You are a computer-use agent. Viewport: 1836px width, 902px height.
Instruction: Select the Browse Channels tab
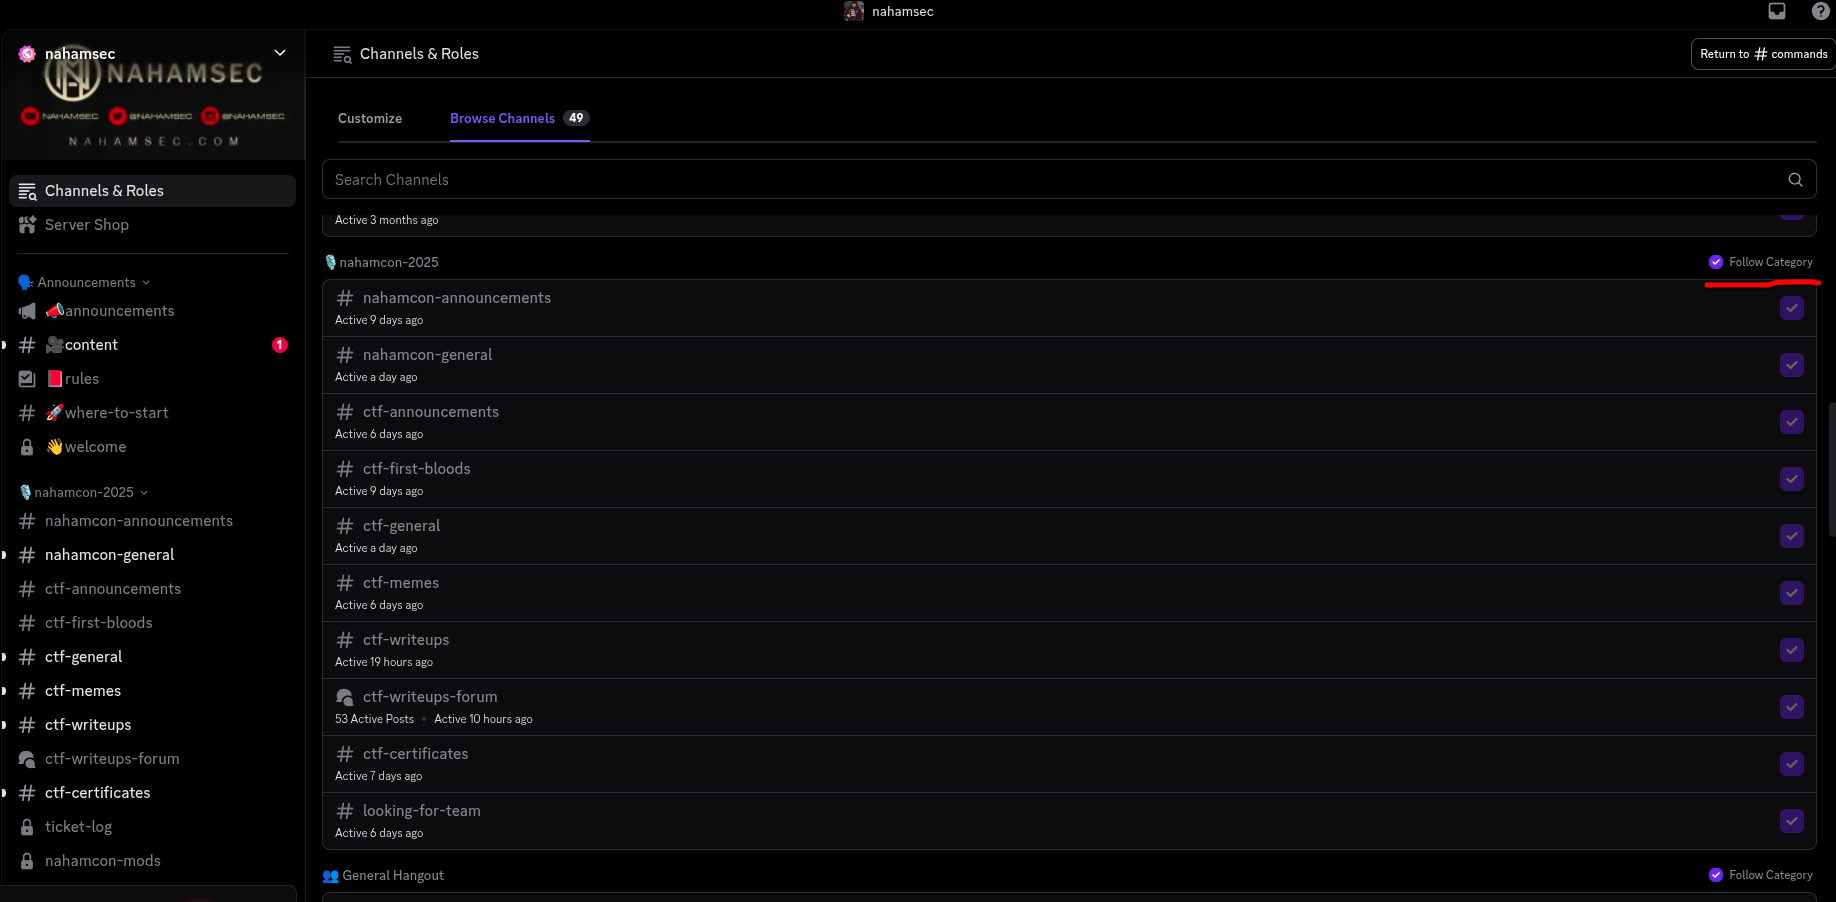click(502, 118)
